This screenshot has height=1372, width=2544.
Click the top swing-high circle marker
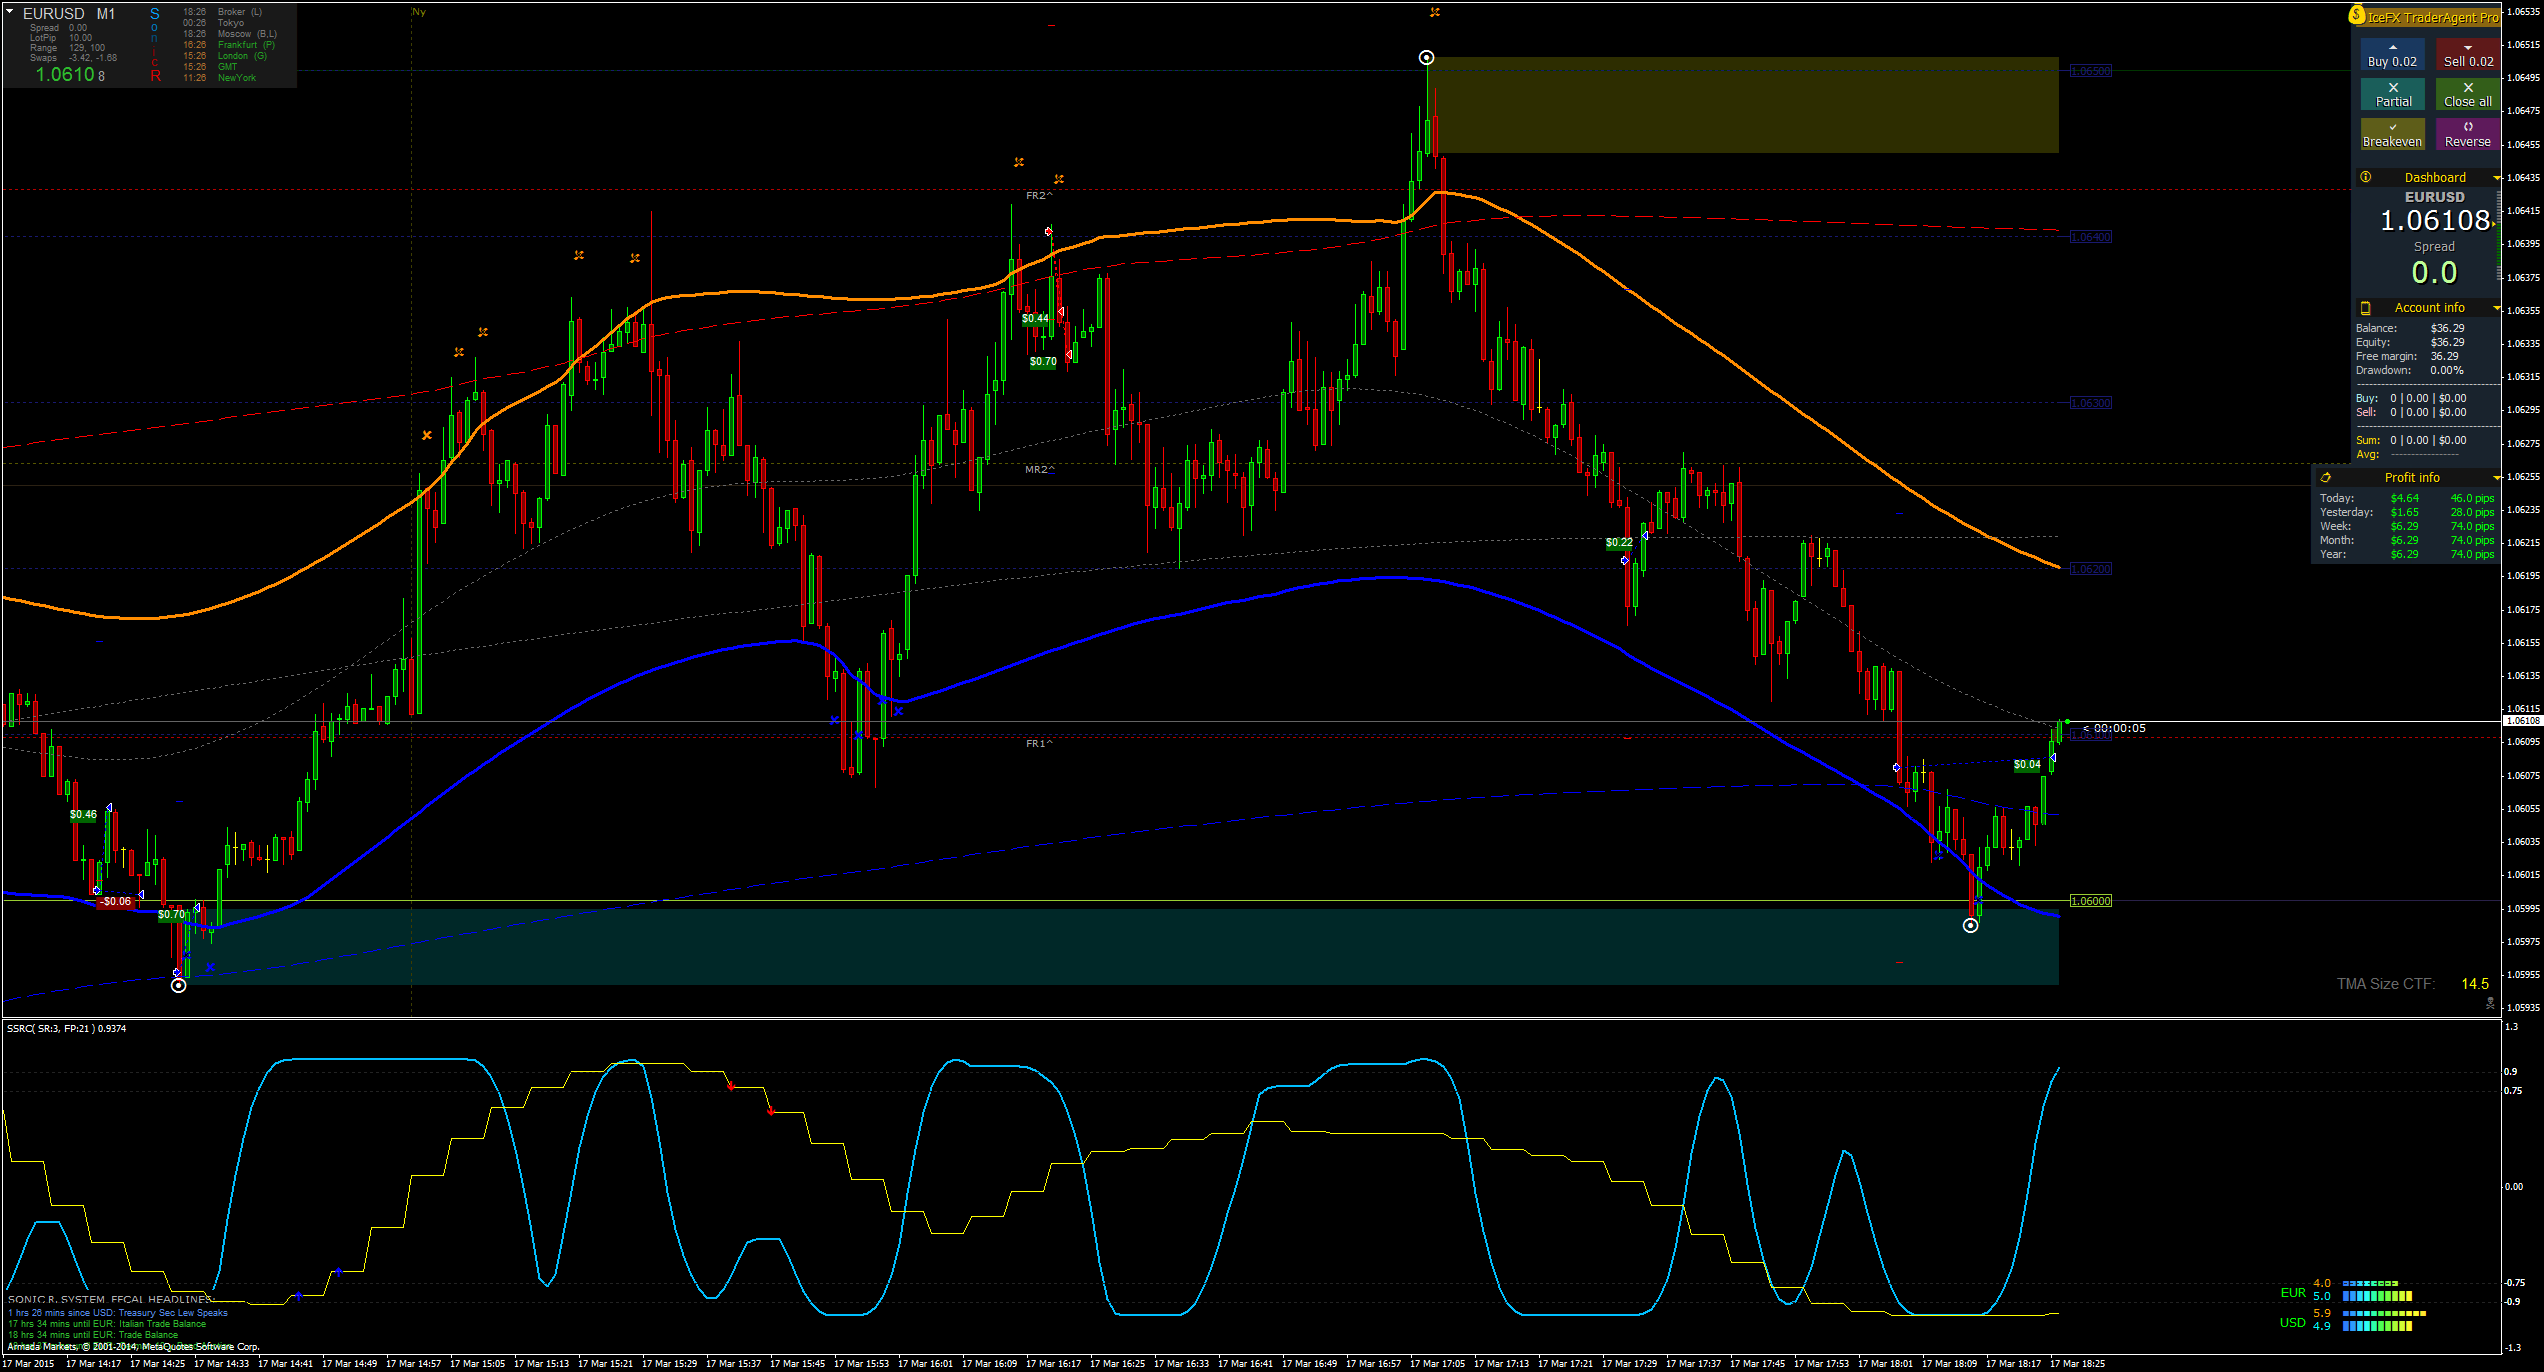(1427, 58)
